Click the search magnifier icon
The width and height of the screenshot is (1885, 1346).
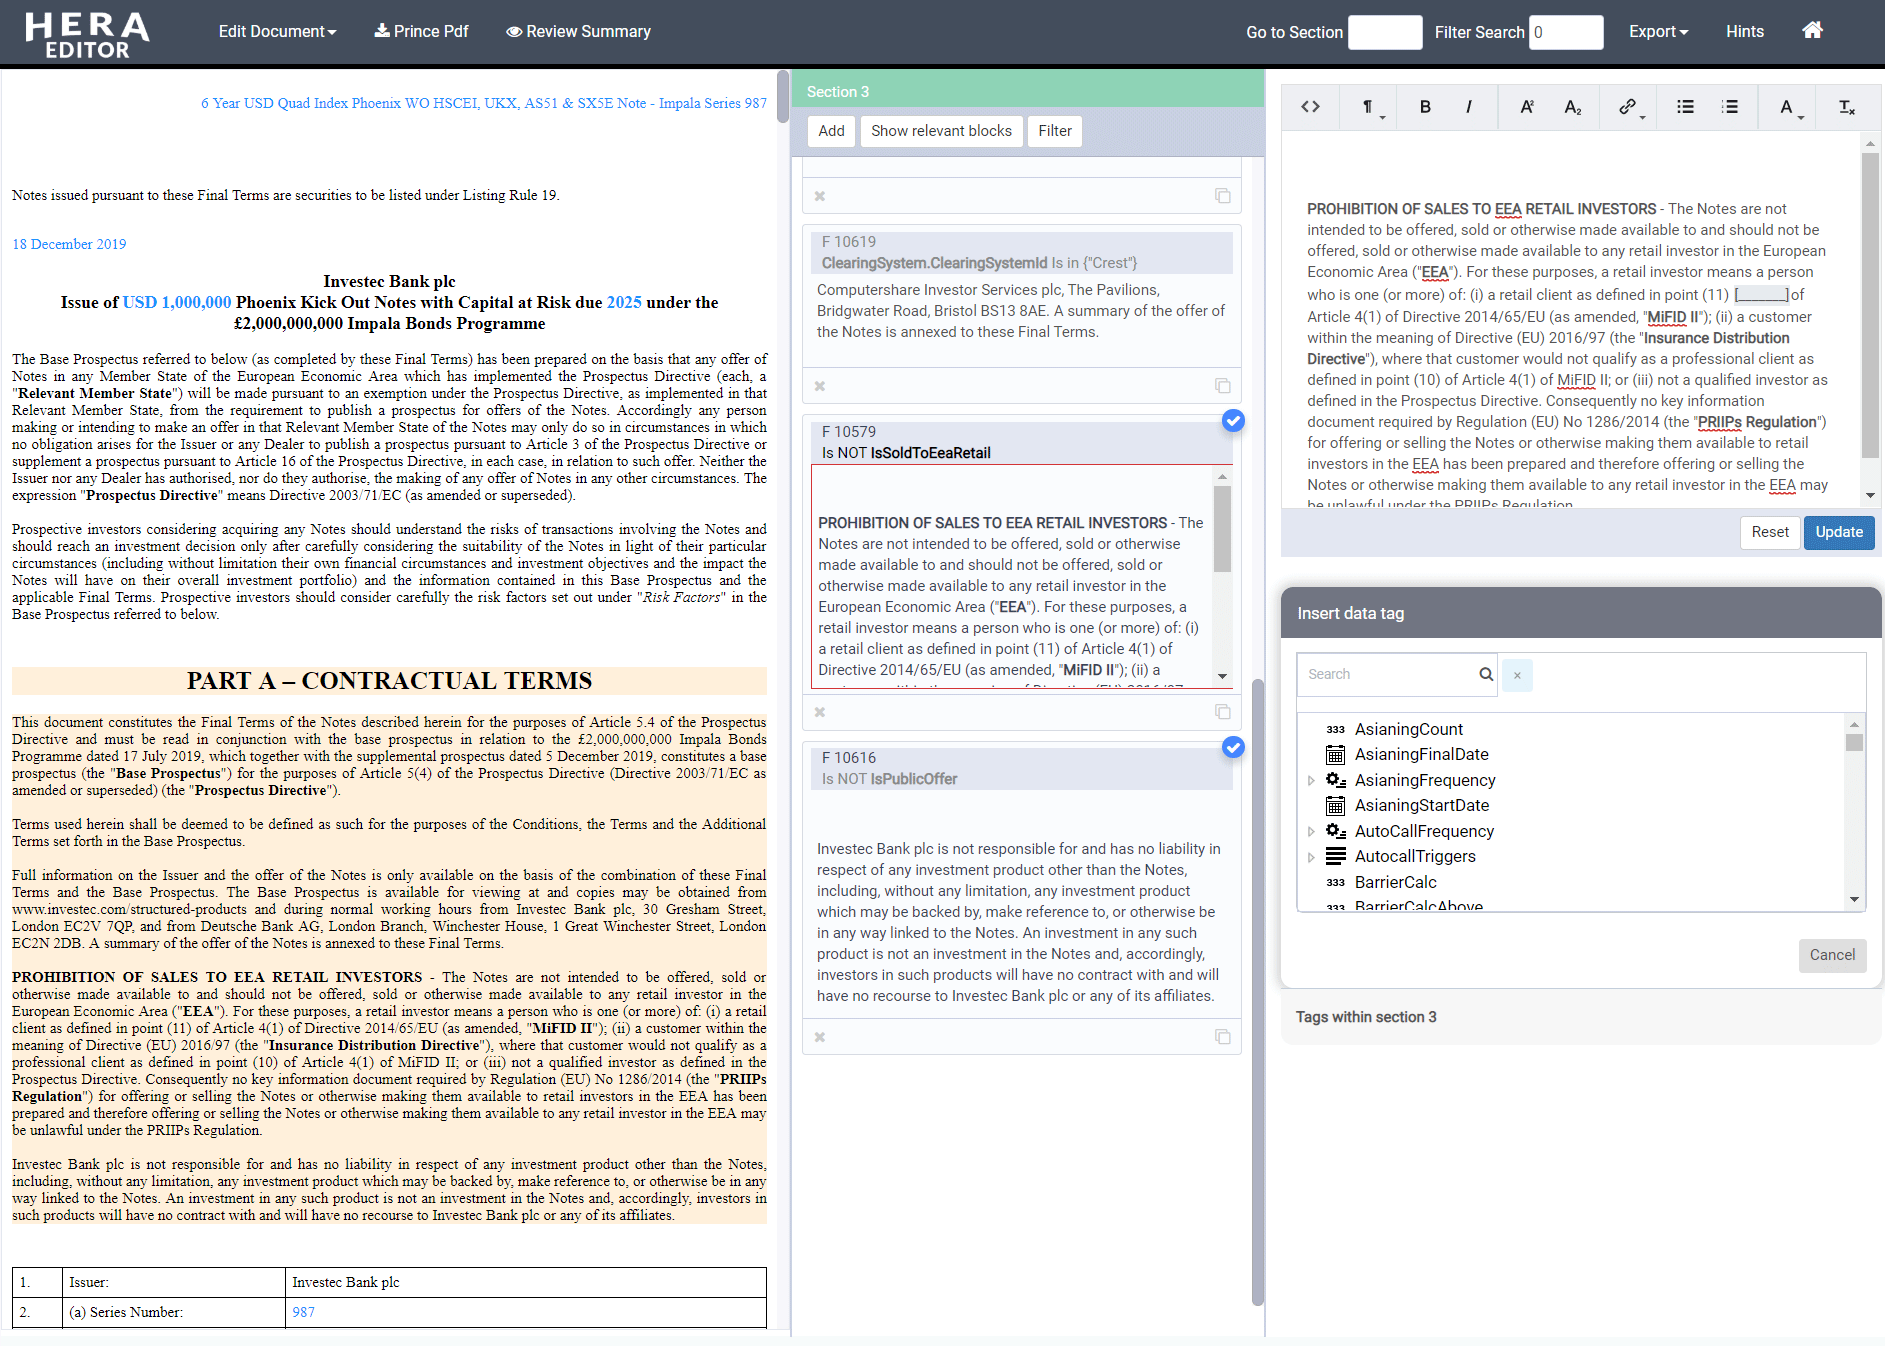click(1486, 674)
